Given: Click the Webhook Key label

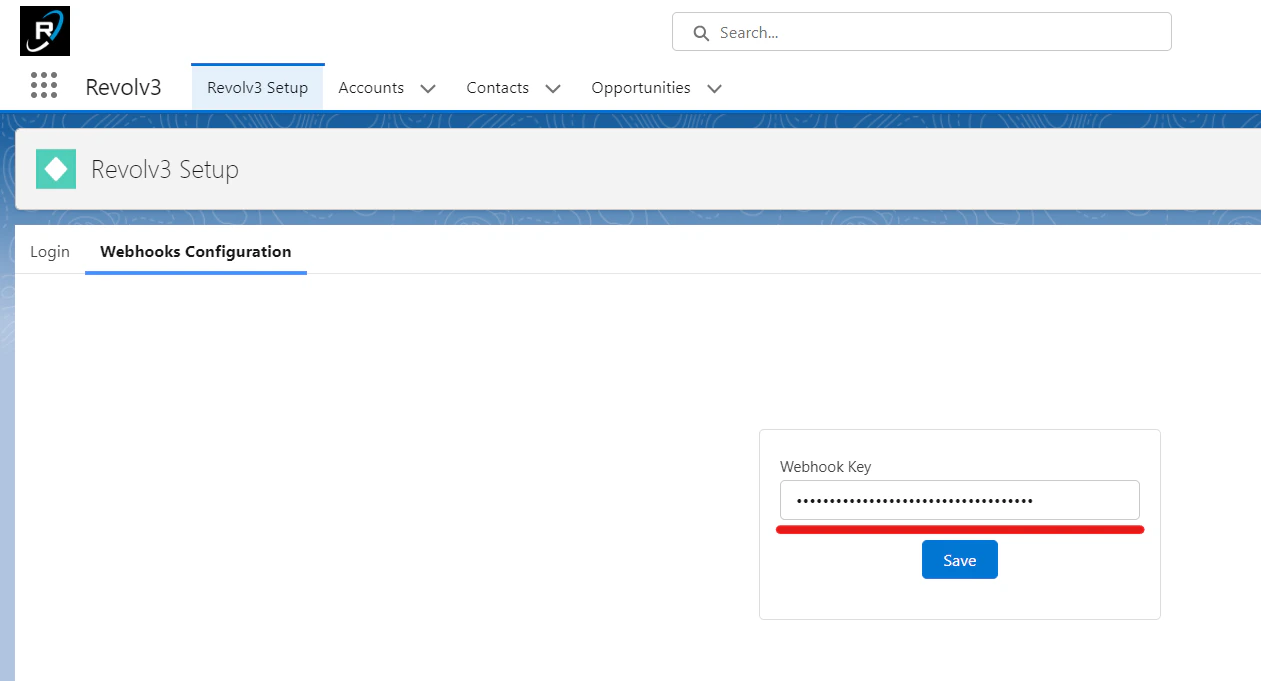Looking at the screenshot, I should pos(826,467).
